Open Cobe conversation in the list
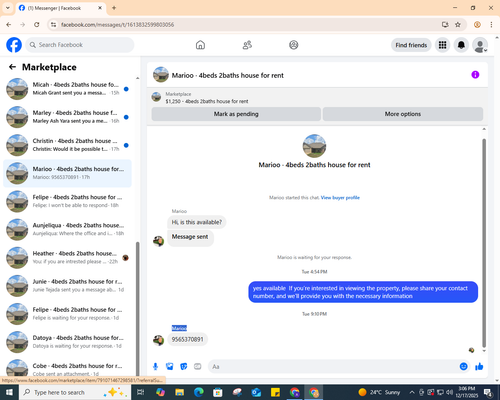The image size is (500, 400). coord(67,369)
